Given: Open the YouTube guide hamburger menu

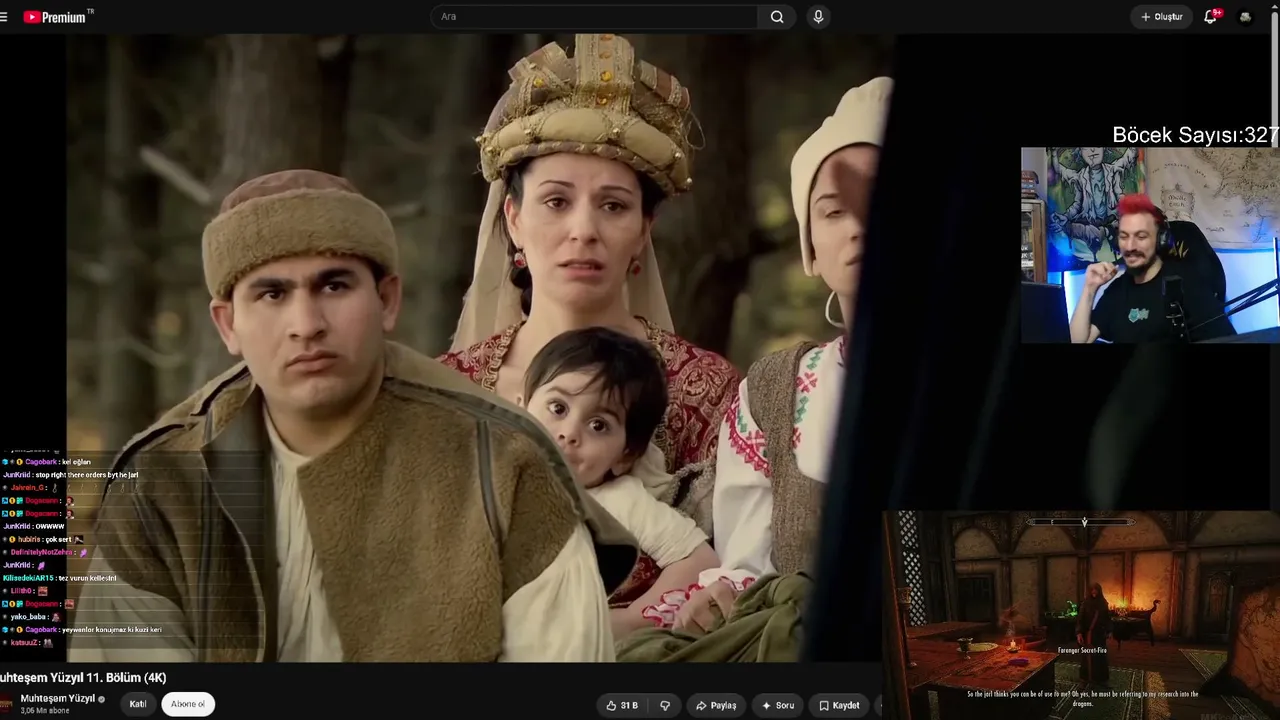Looking at the screenshot, I should pyautogui.click(x=4, y=17).
